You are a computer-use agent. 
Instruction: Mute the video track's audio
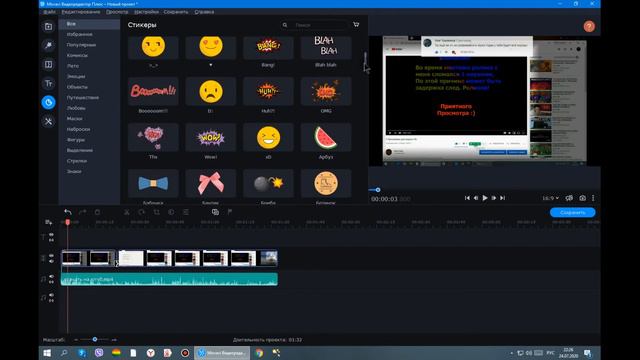point(51,261)
